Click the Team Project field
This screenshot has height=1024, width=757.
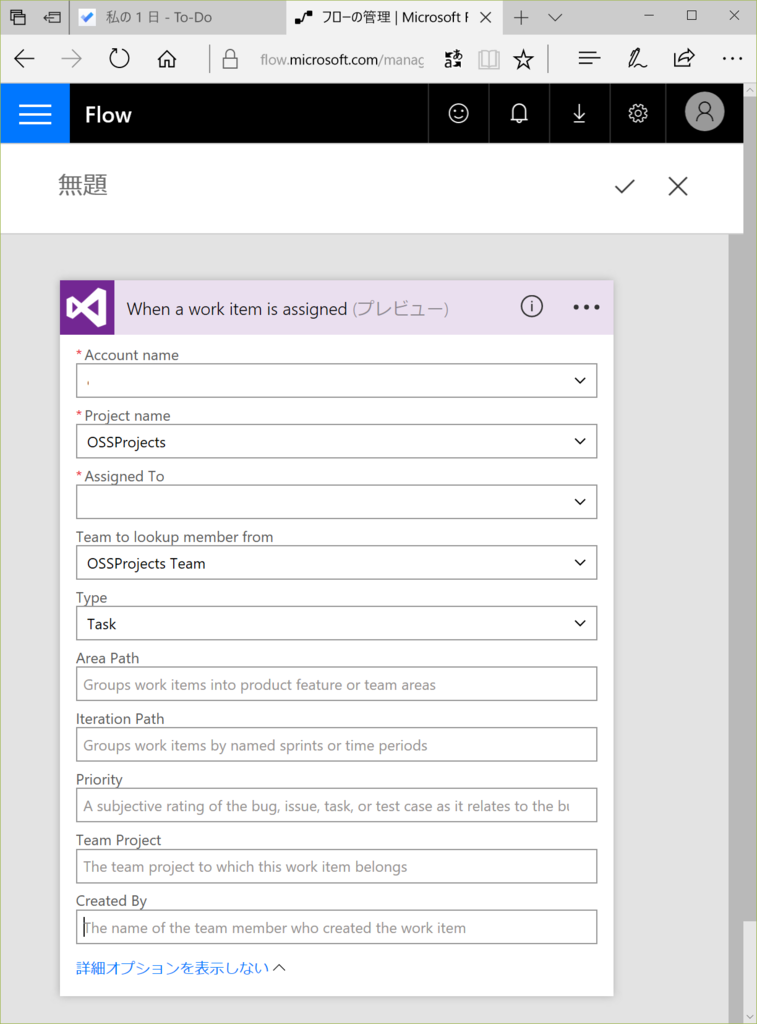336,866
